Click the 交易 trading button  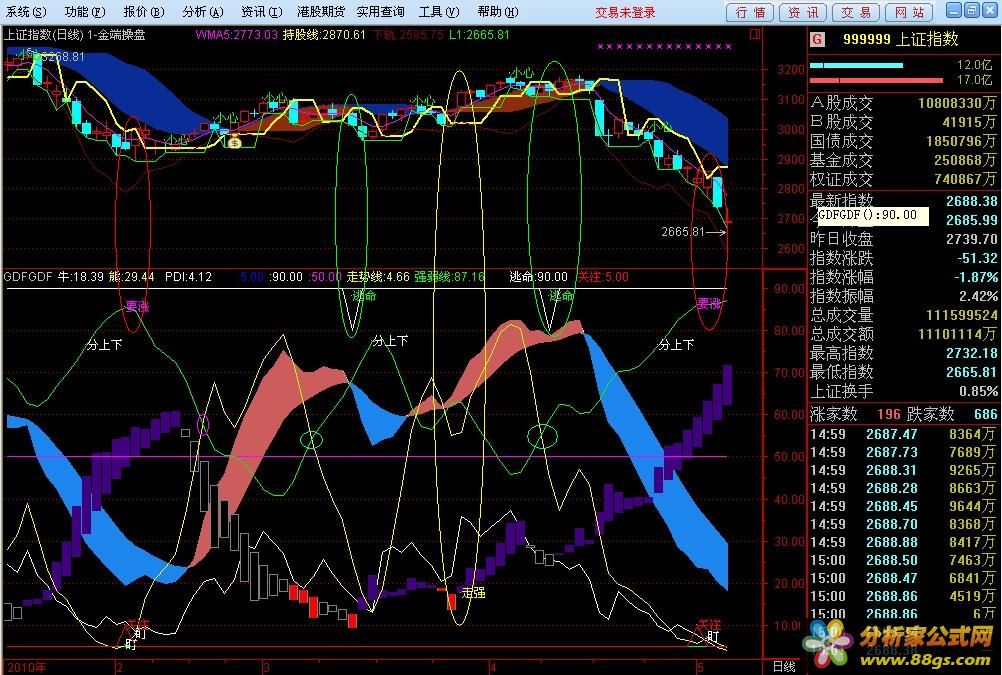coord(856,12)
